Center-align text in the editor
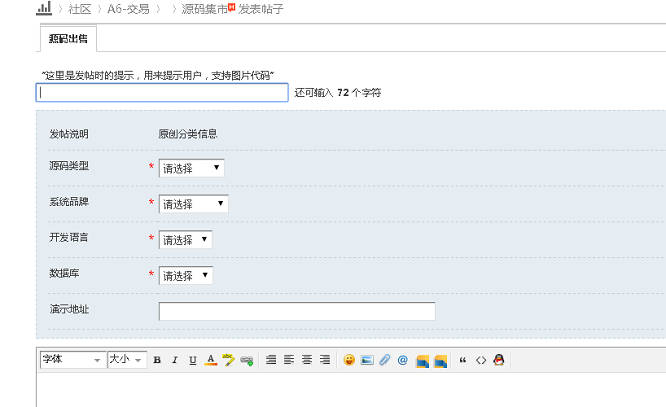Image resolution: width=666 pixels, height=407 pixels. (x=307, y=360)
